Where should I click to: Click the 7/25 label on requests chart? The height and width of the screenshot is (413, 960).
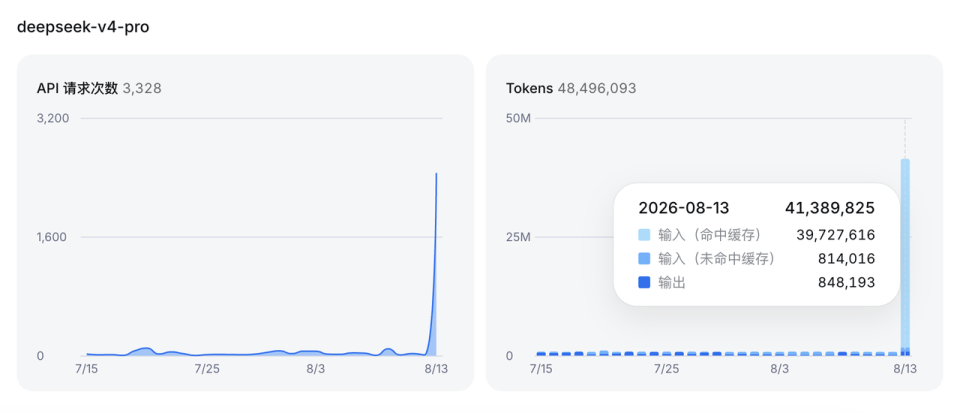[x=206, y=369]
